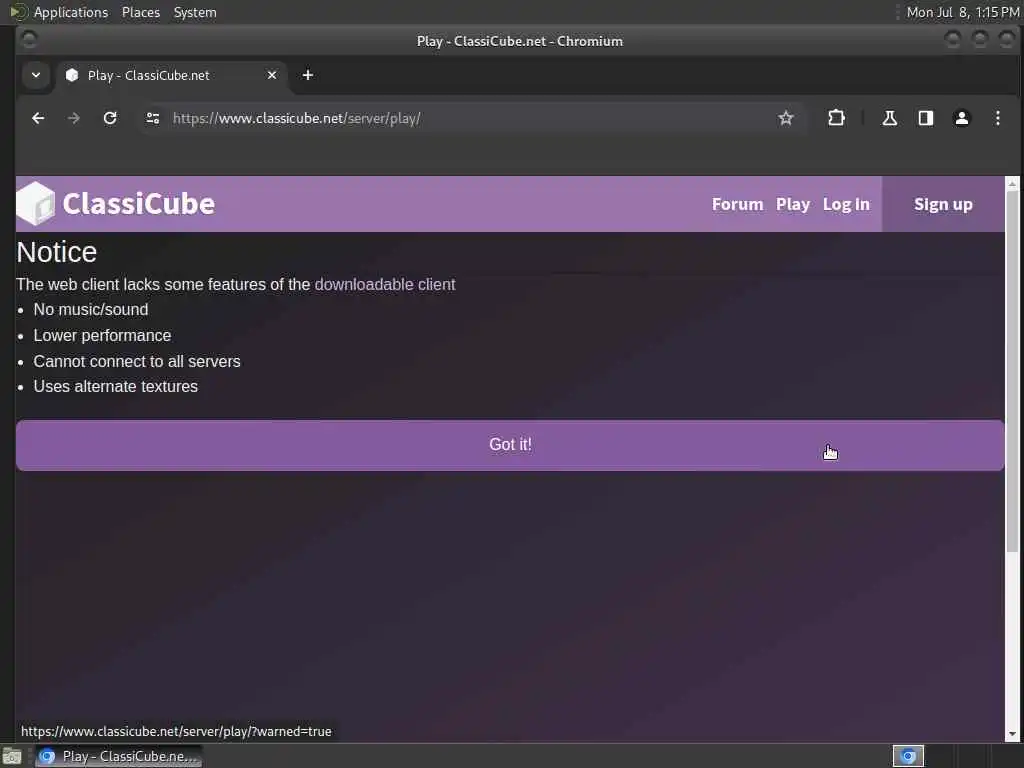View site information icon in address bar
The height and width of the screenshot is (768, 1024).
[x=153, y=118]
